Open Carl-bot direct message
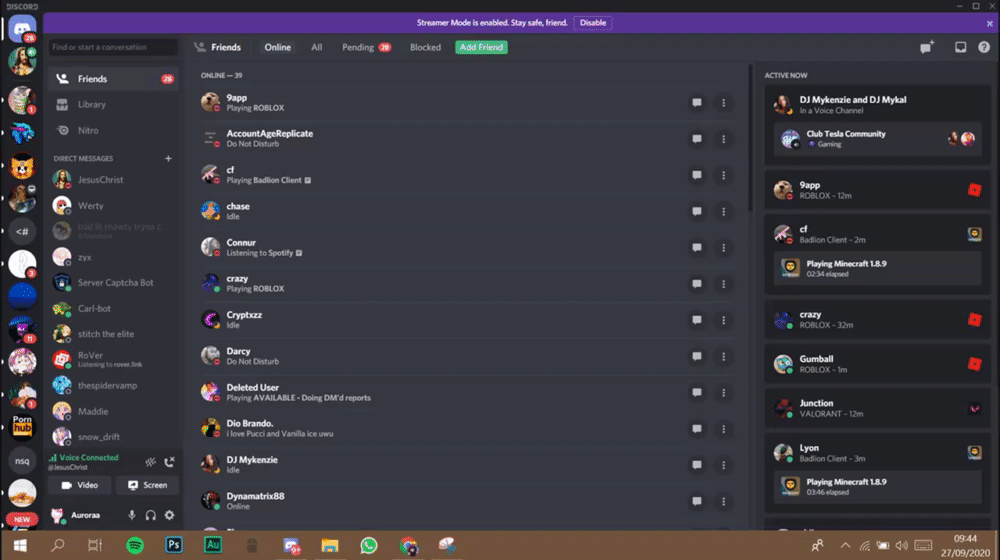1000x560 pixels. click(x=114, y=309)
